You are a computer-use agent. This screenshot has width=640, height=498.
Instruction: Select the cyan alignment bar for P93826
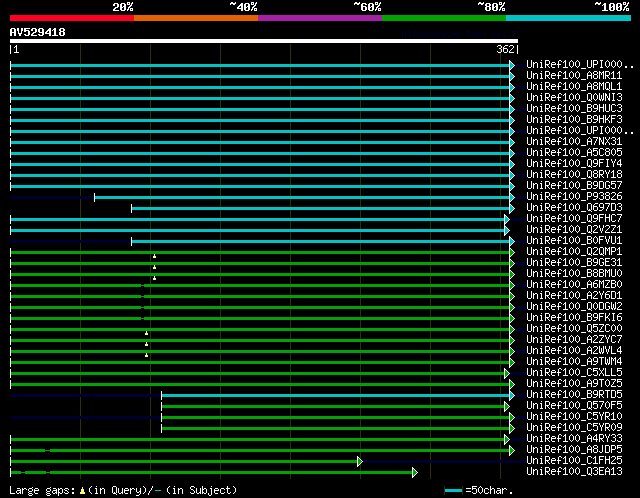302,198
